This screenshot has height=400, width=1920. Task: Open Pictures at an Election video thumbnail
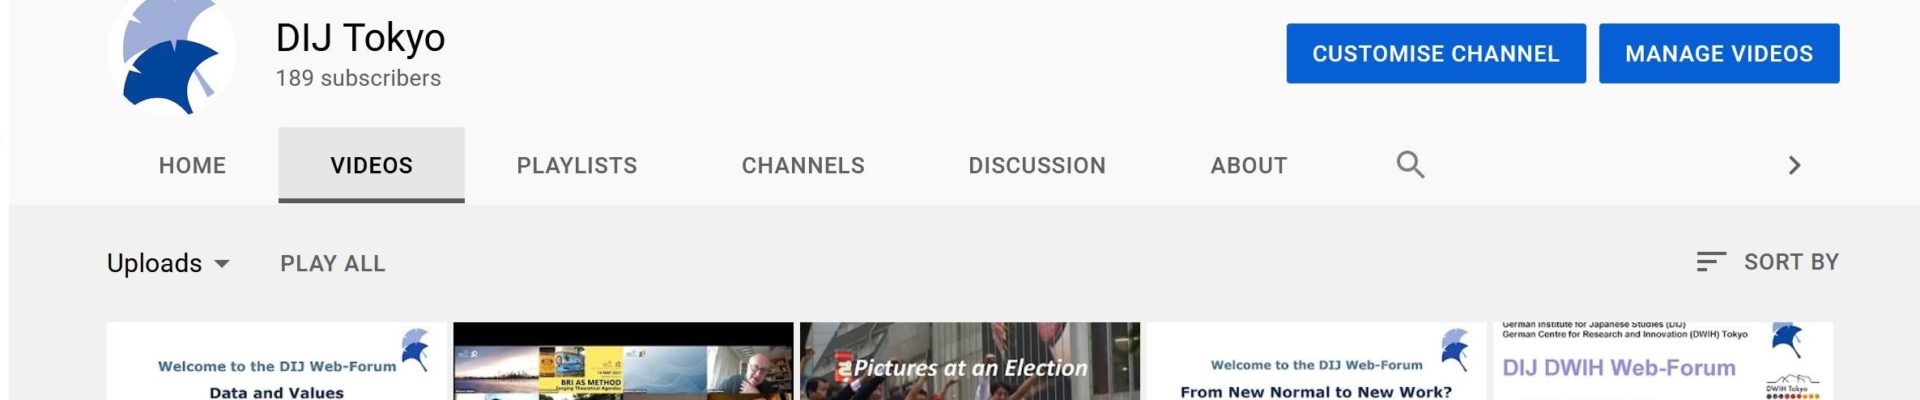[x=970, y=361]
